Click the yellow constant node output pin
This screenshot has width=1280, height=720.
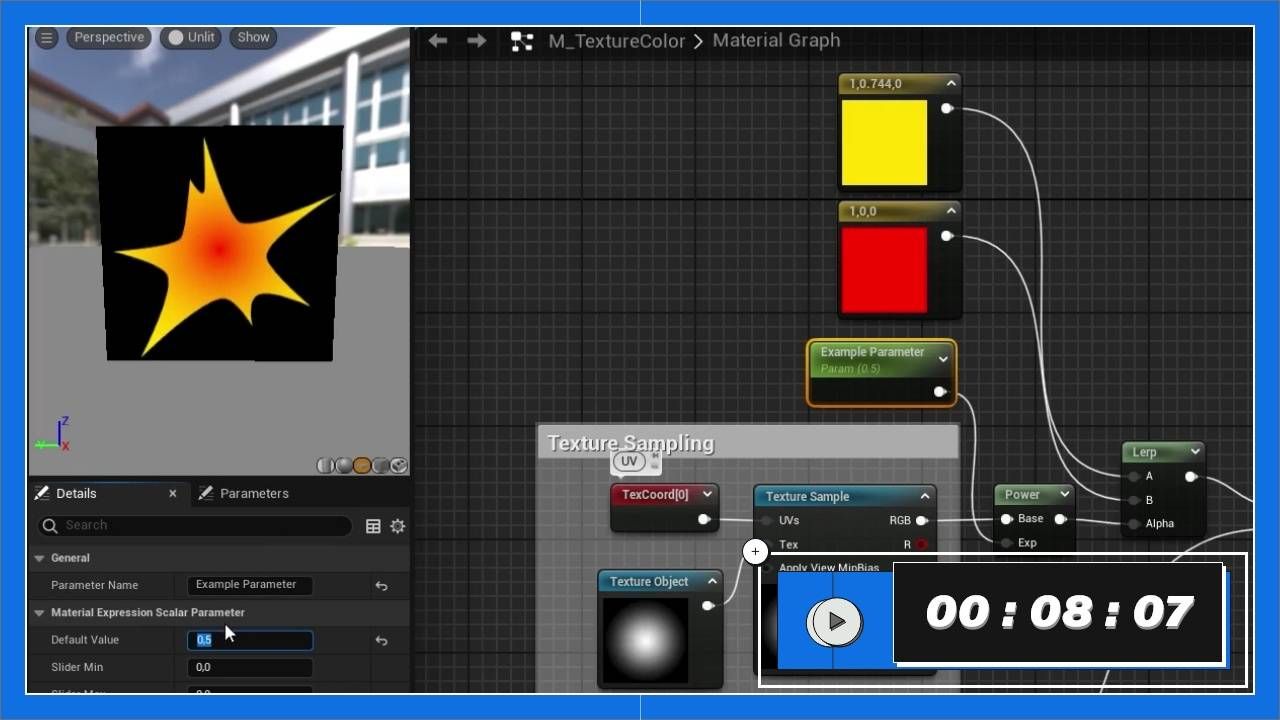coord(946,108)
